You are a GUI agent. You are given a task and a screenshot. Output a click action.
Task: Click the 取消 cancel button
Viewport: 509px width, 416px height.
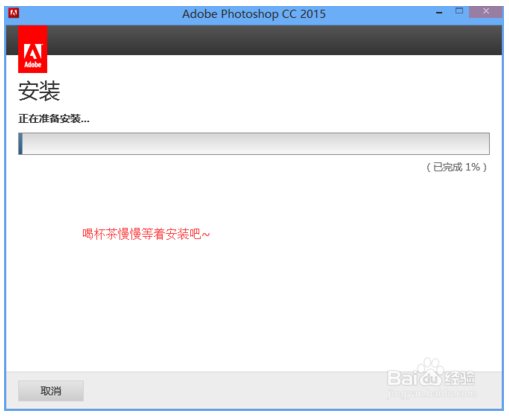point(51,390)
